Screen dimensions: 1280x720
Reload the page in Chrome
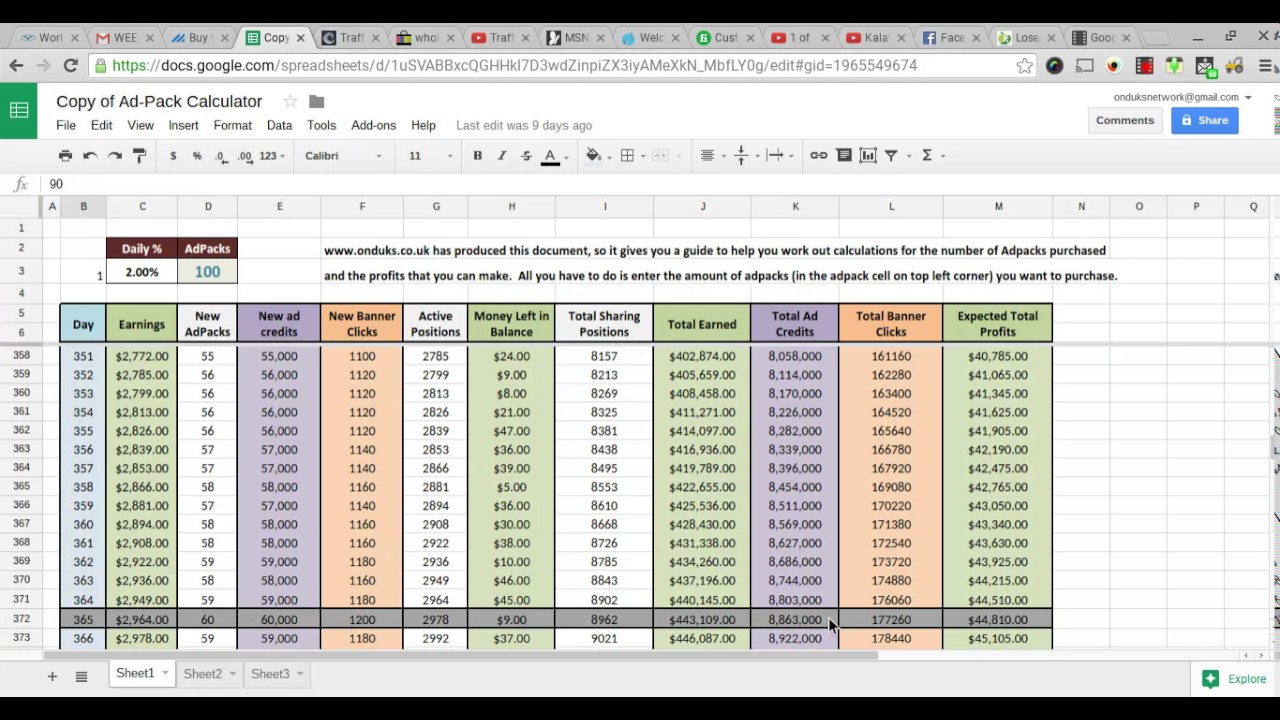[x=70, y=65]
